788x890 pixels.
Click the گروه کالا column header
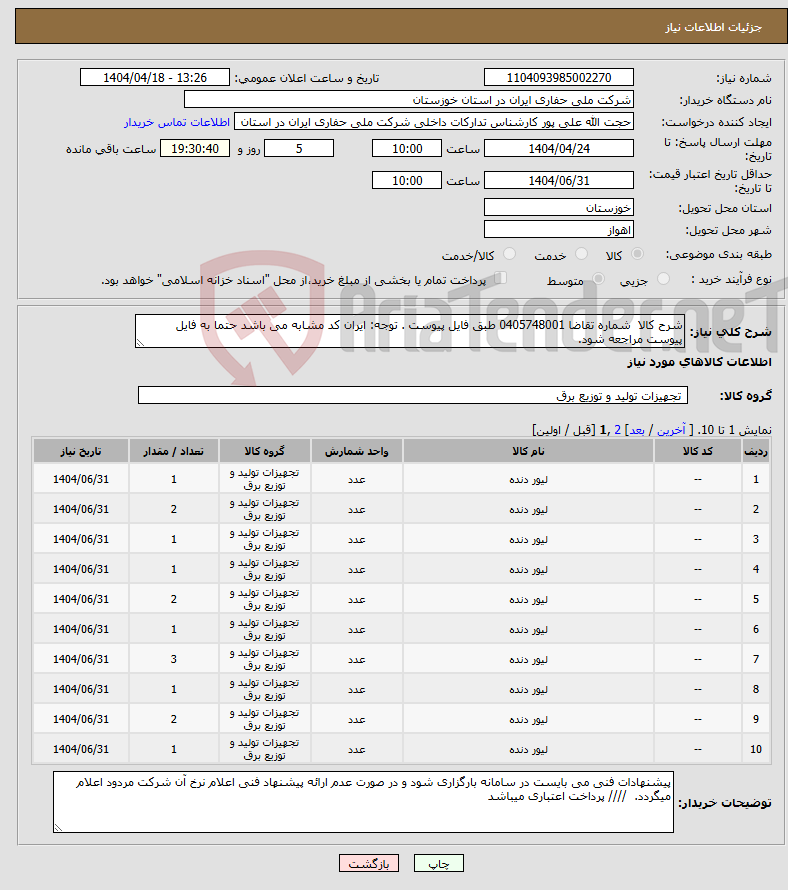pyautogui.click(x=265, y=451)
